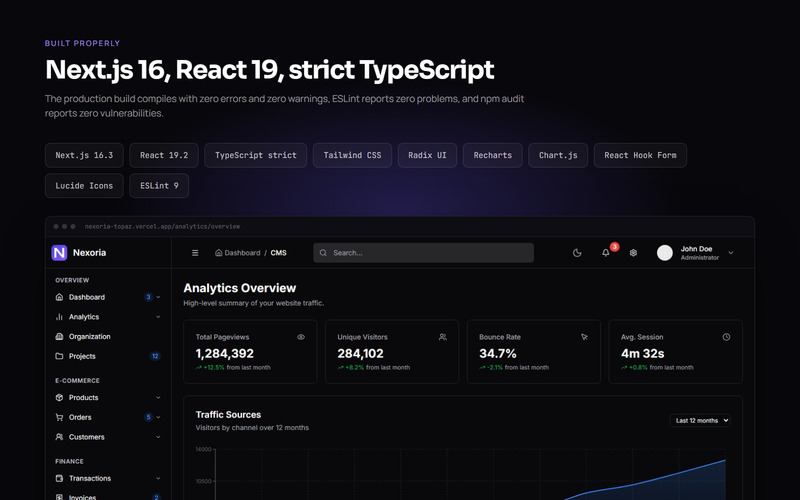Viewport: 800px width, 500px height.
Task: Click the Invoices document icon in sidebar
Action: [59, 497]
